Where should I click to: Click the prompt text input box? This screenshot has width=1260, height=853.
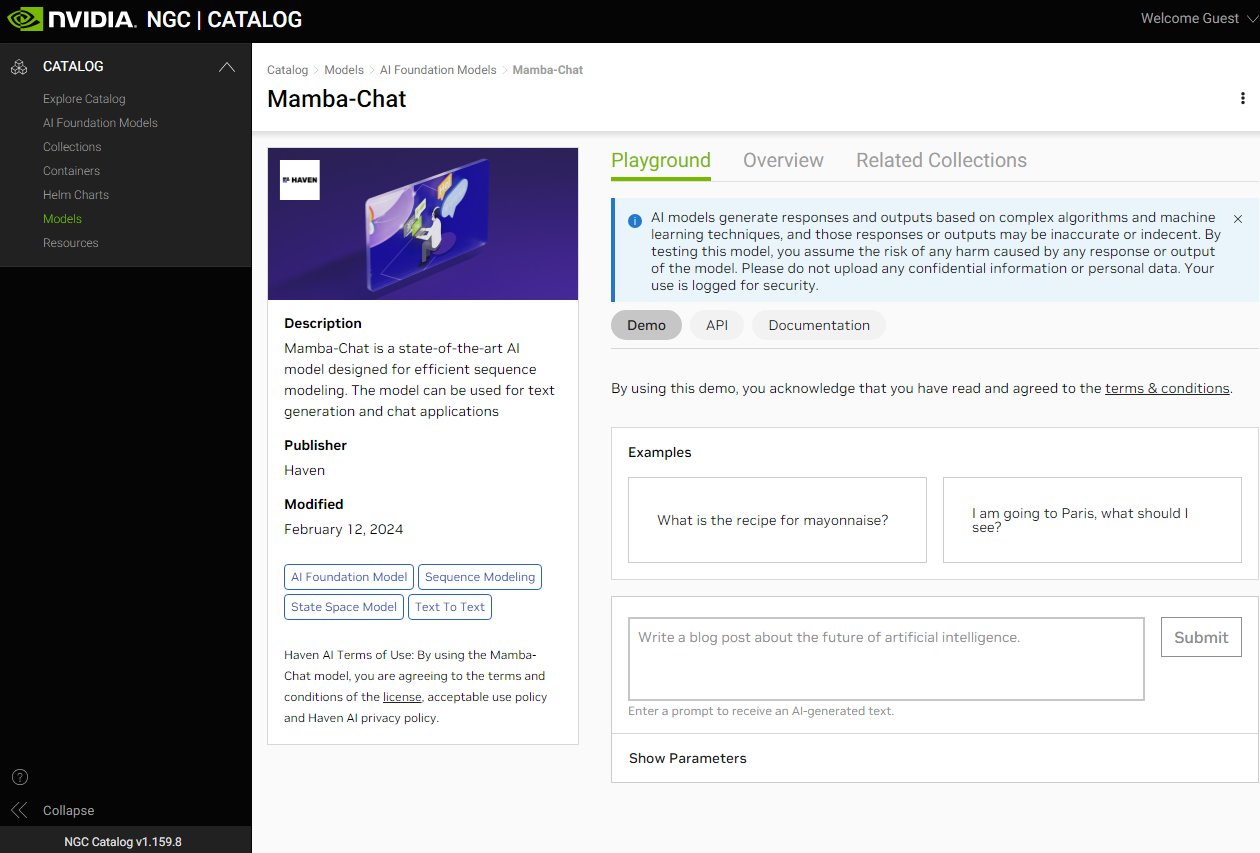tap(886, 658)
